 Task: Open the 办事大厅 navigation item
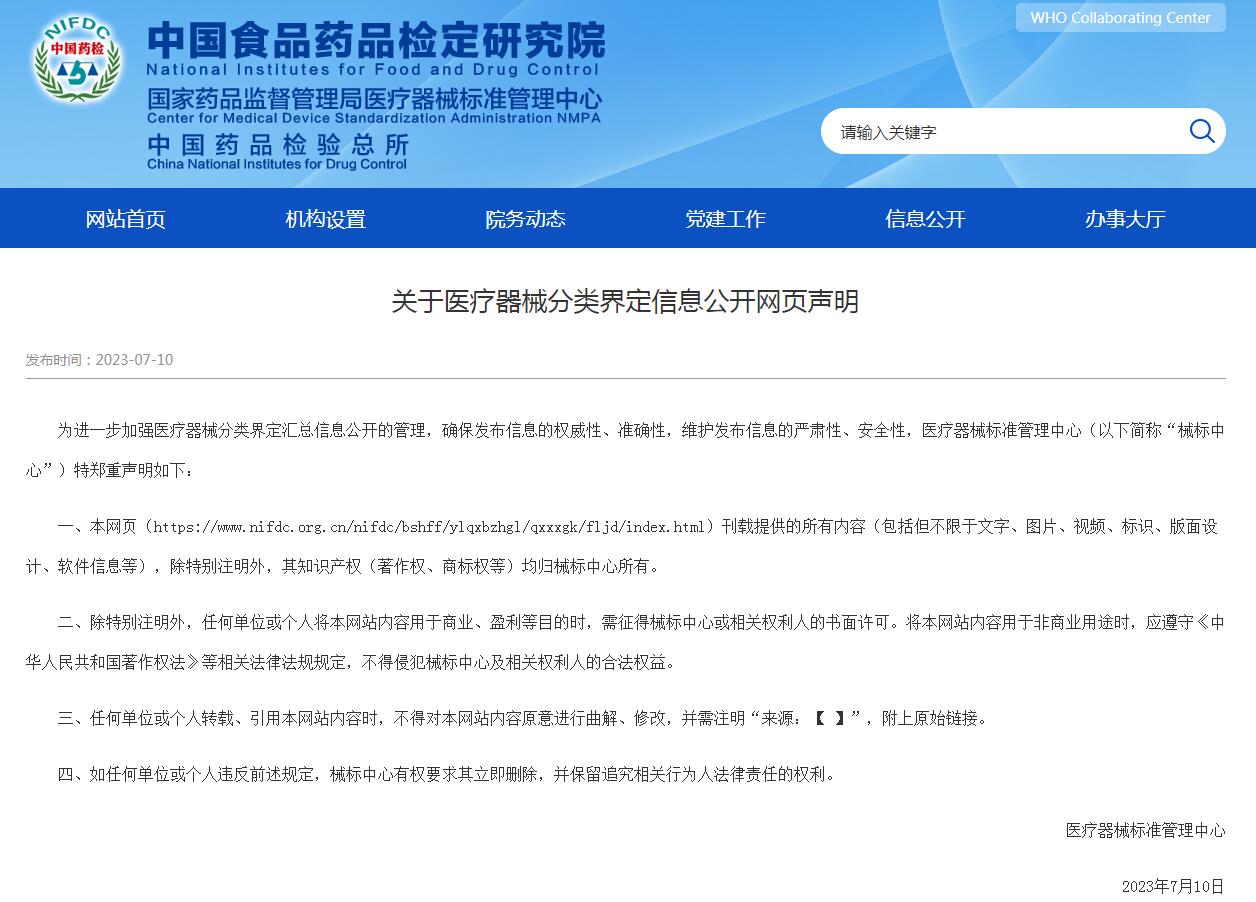coord(1125,219)
